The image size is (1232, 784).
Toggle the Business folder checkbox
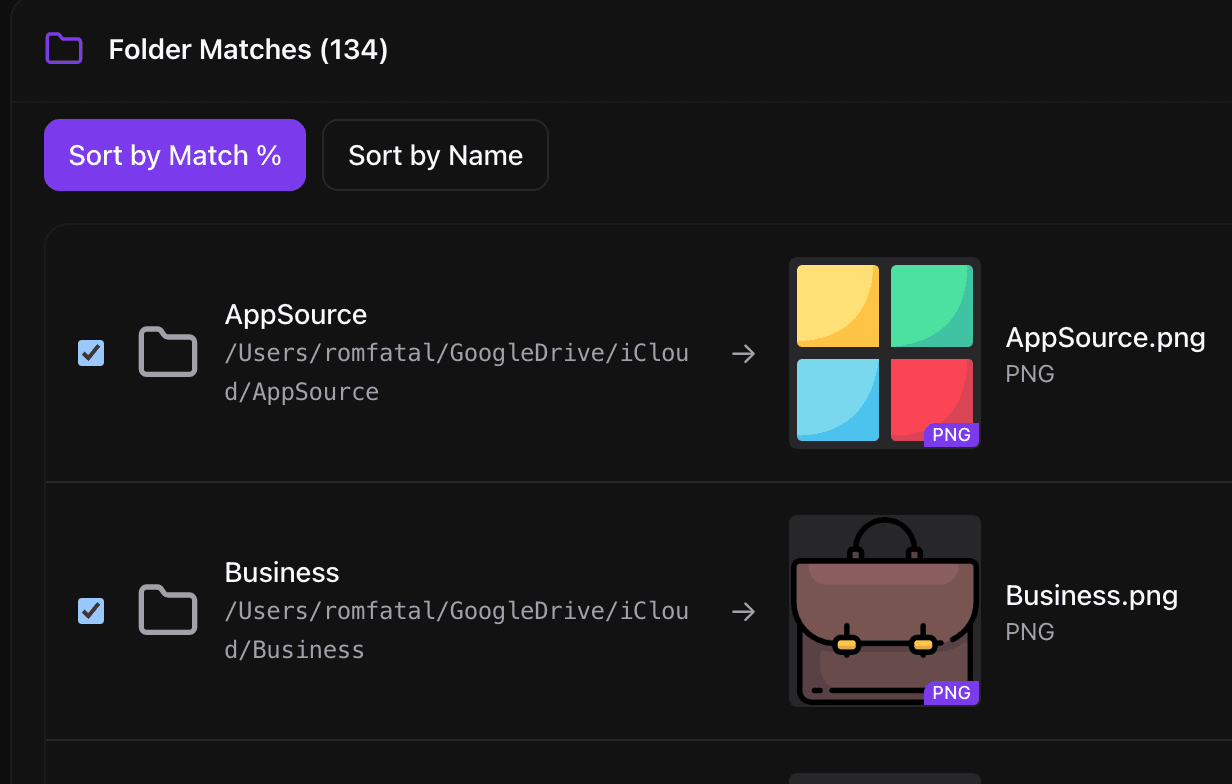[x=91, y=610]
